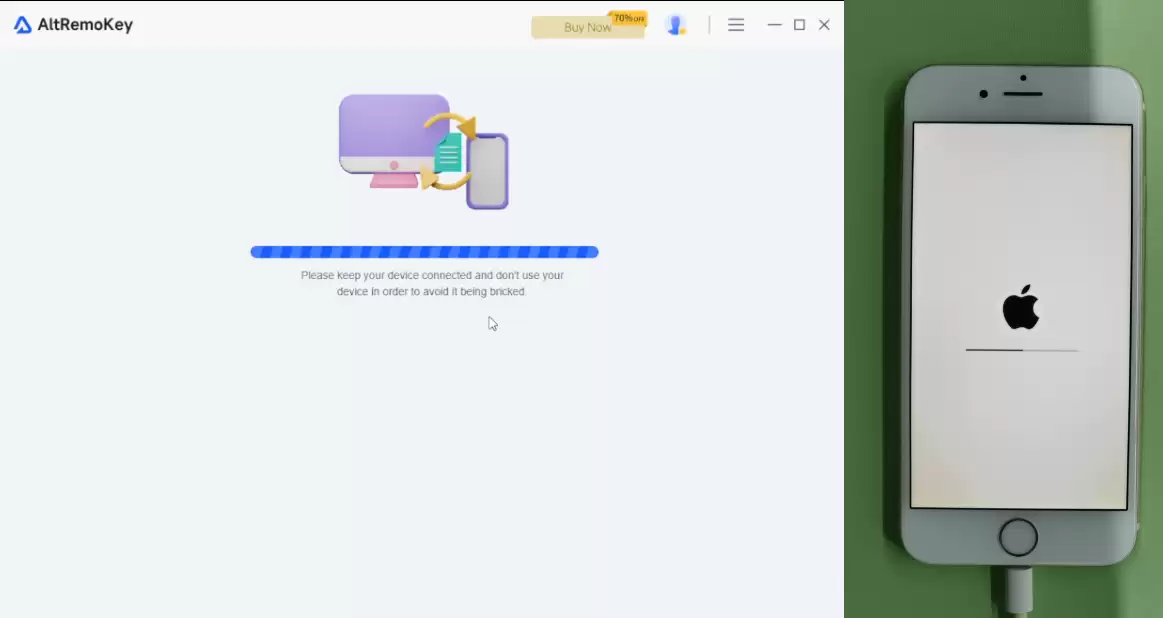
Task: Click the iPhone's boot progress bar
Action: click(x=1021, y=349)
